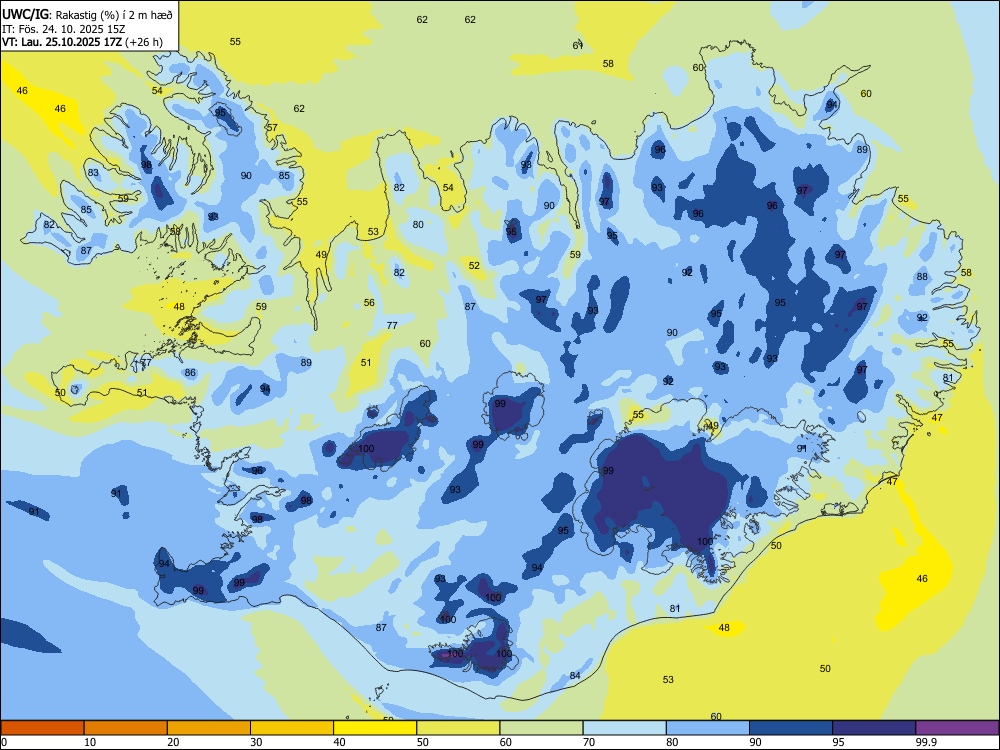
Task: Select the bright yellow 40–50 legend swatch
Action: point(375,728)
